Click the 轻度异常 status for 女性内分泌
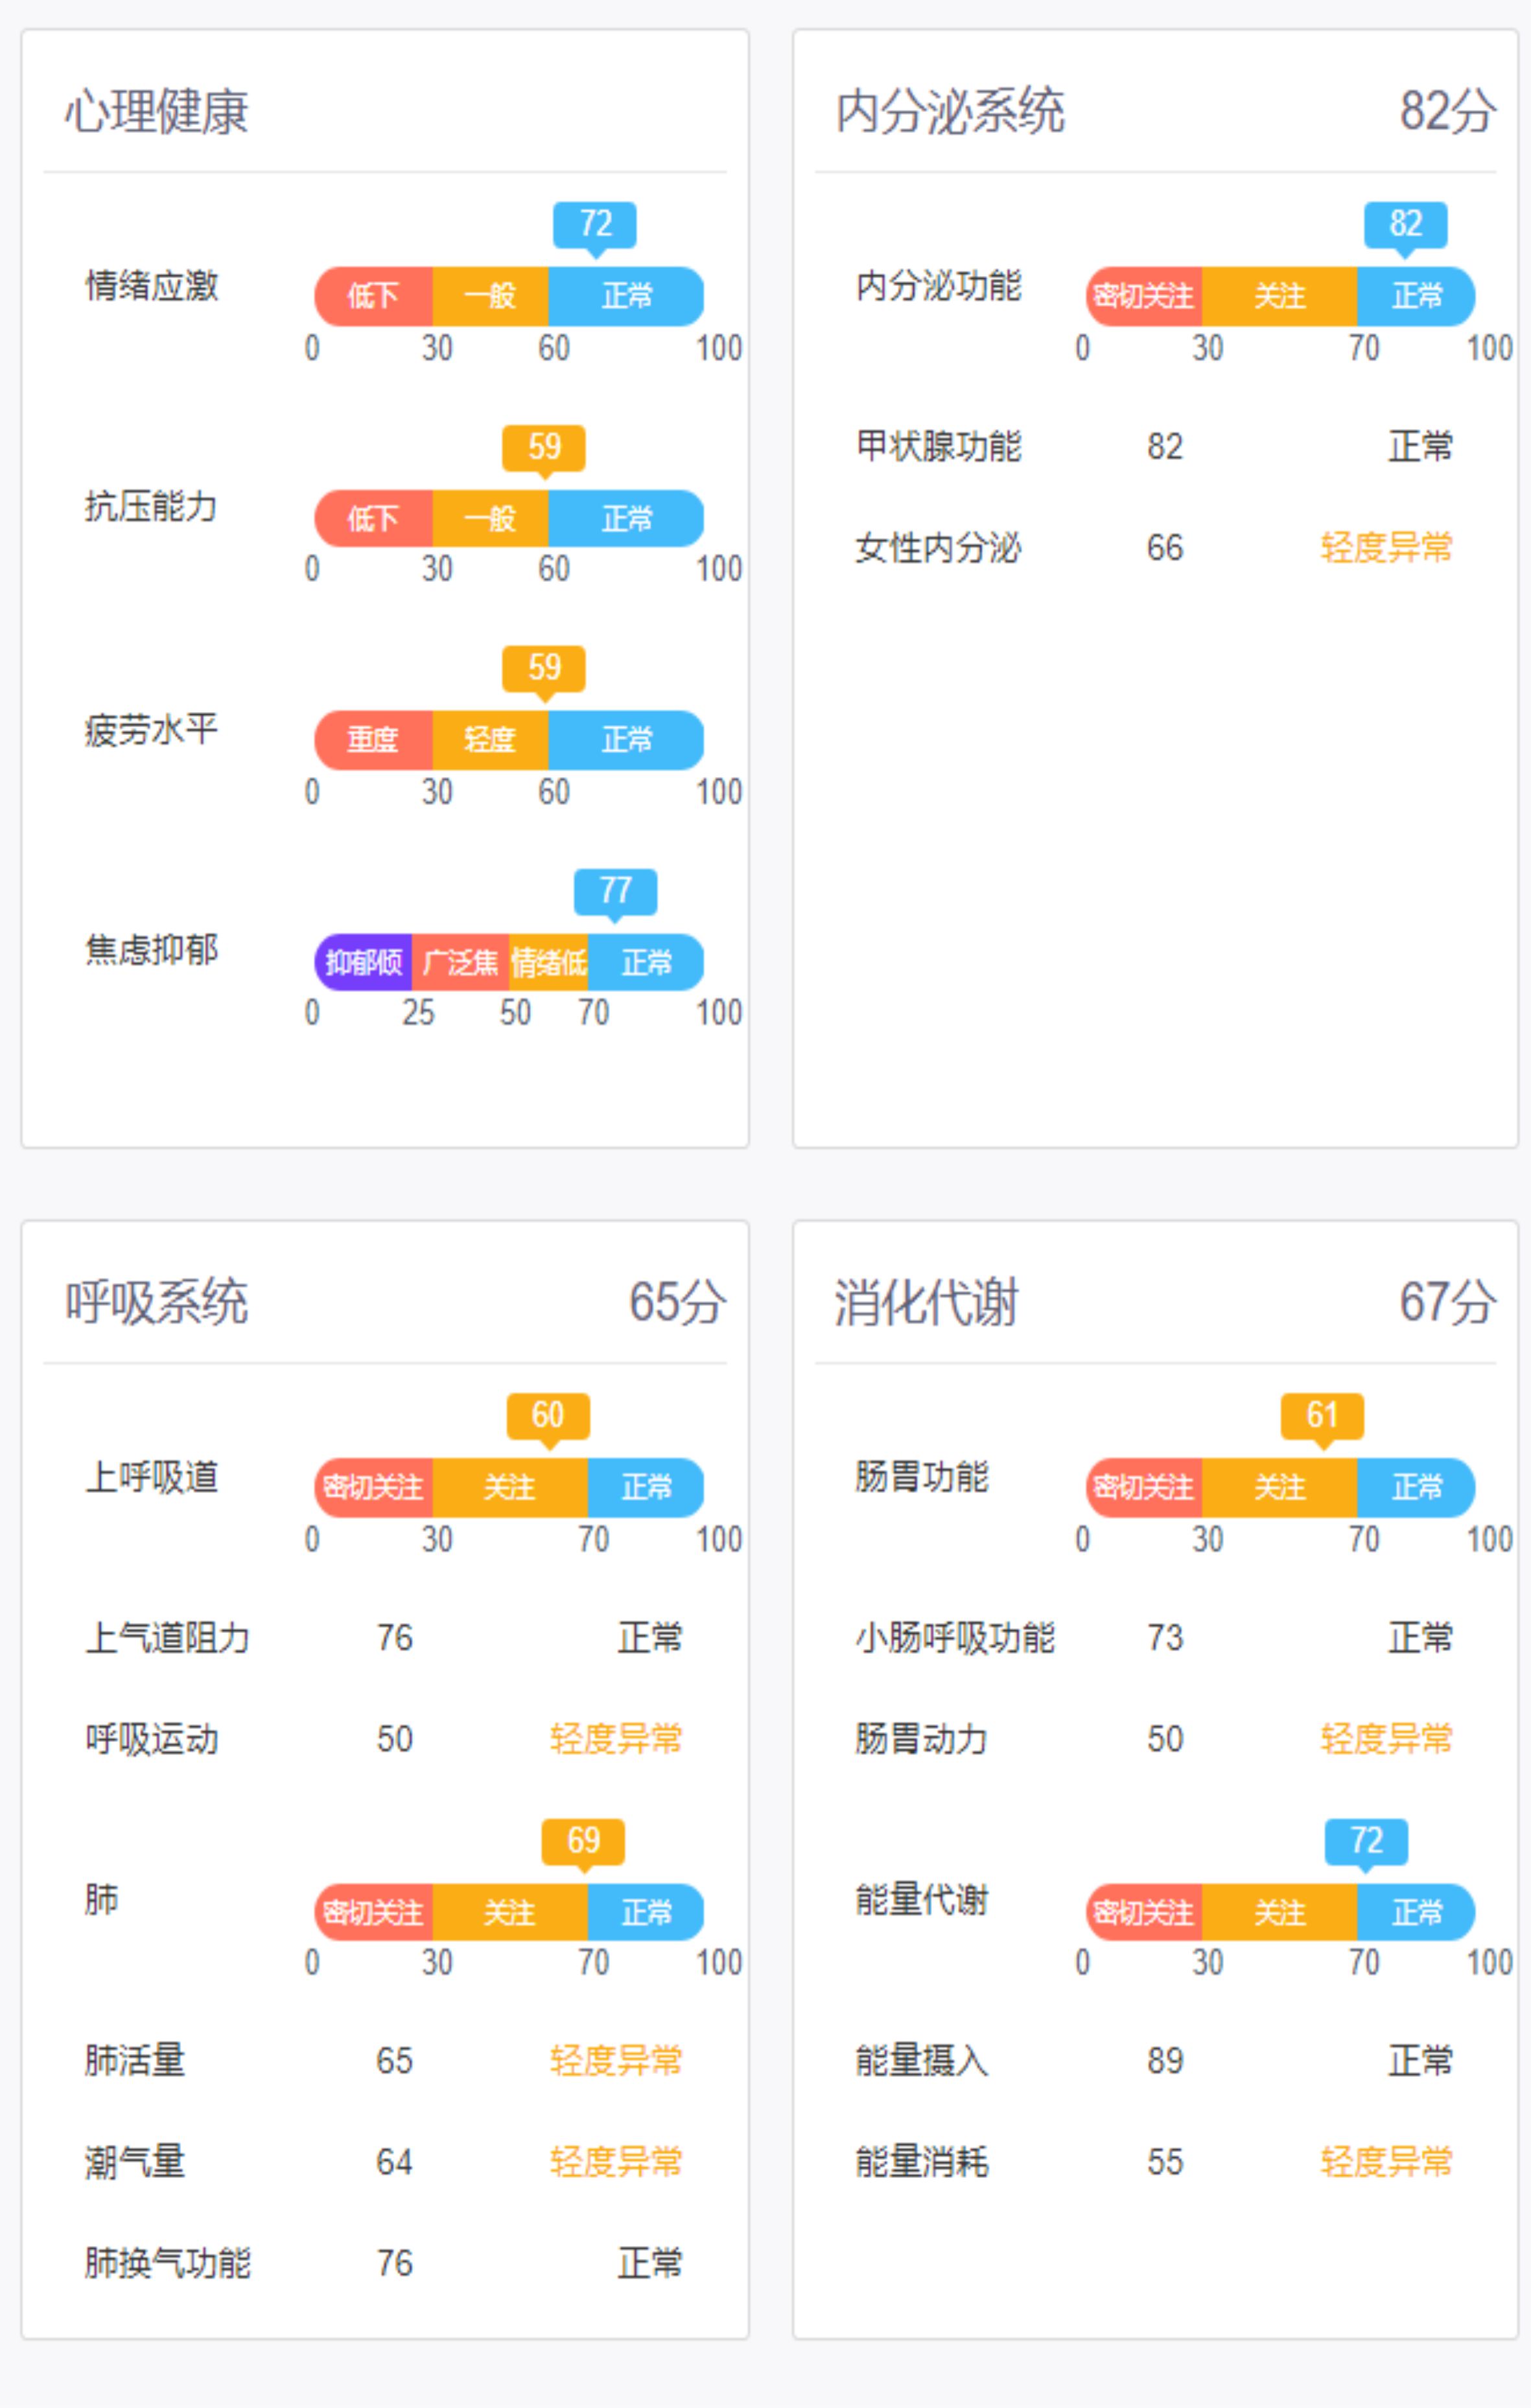Image resolution: width=1531 pixels, height=2408 pixels. tap(1386, 548)
